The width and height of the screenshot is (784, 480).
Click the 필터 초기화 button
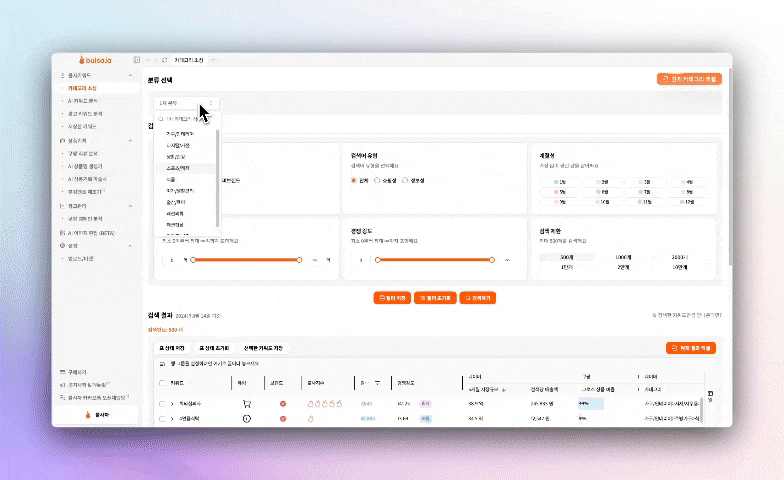(x=435, y=298)
